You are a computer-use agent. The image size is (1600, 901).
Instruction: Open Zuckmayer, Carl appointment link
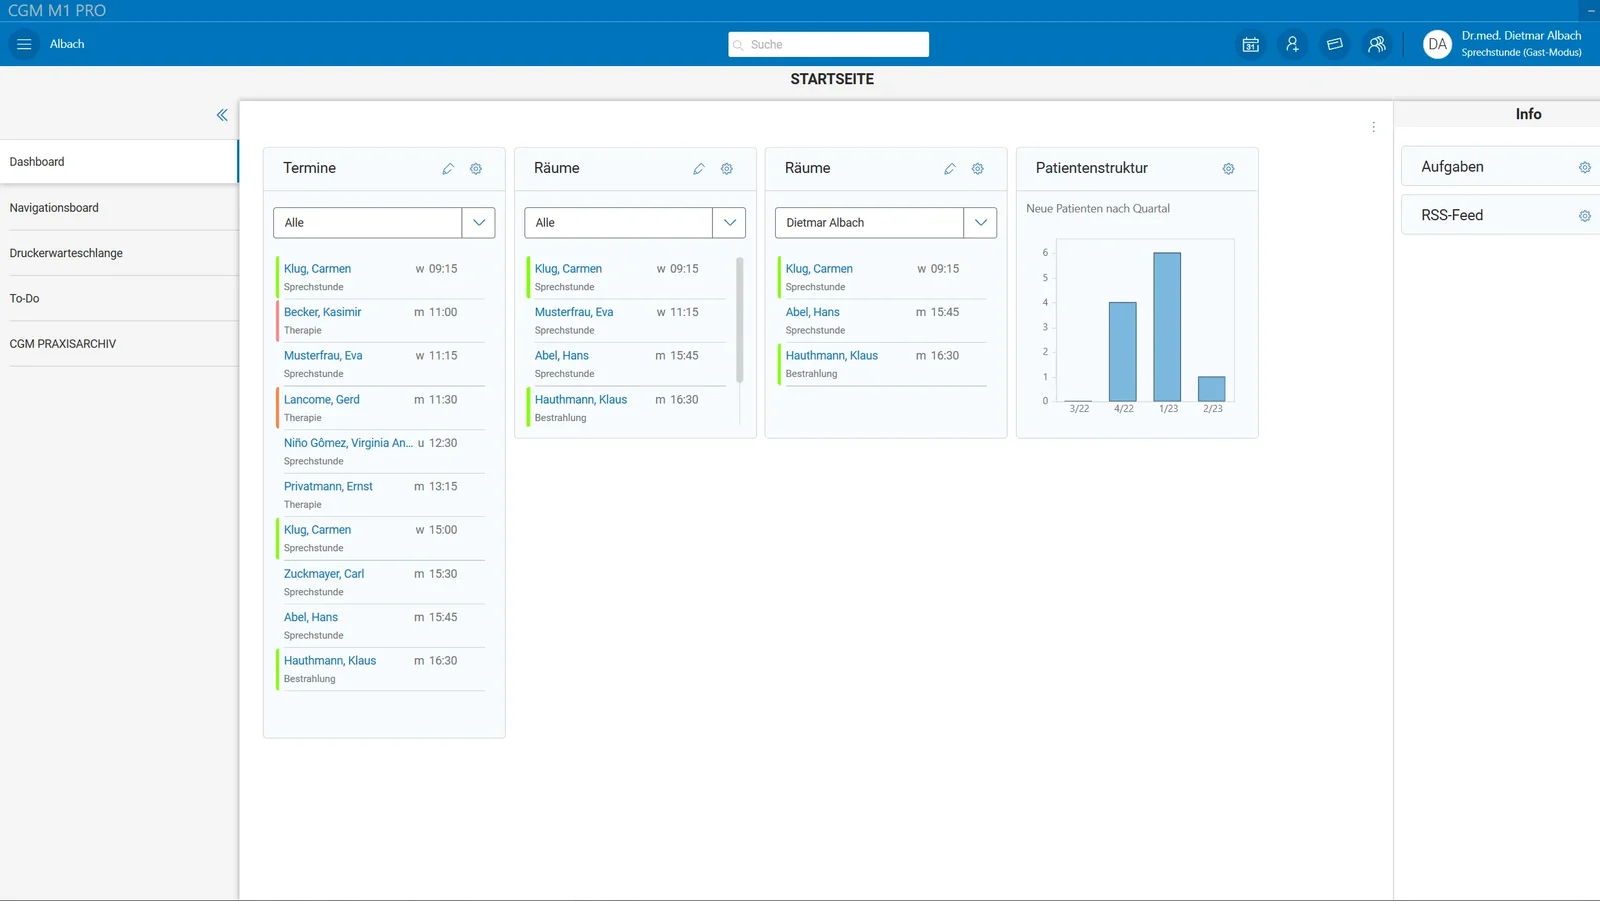click(x=324, y=574)
